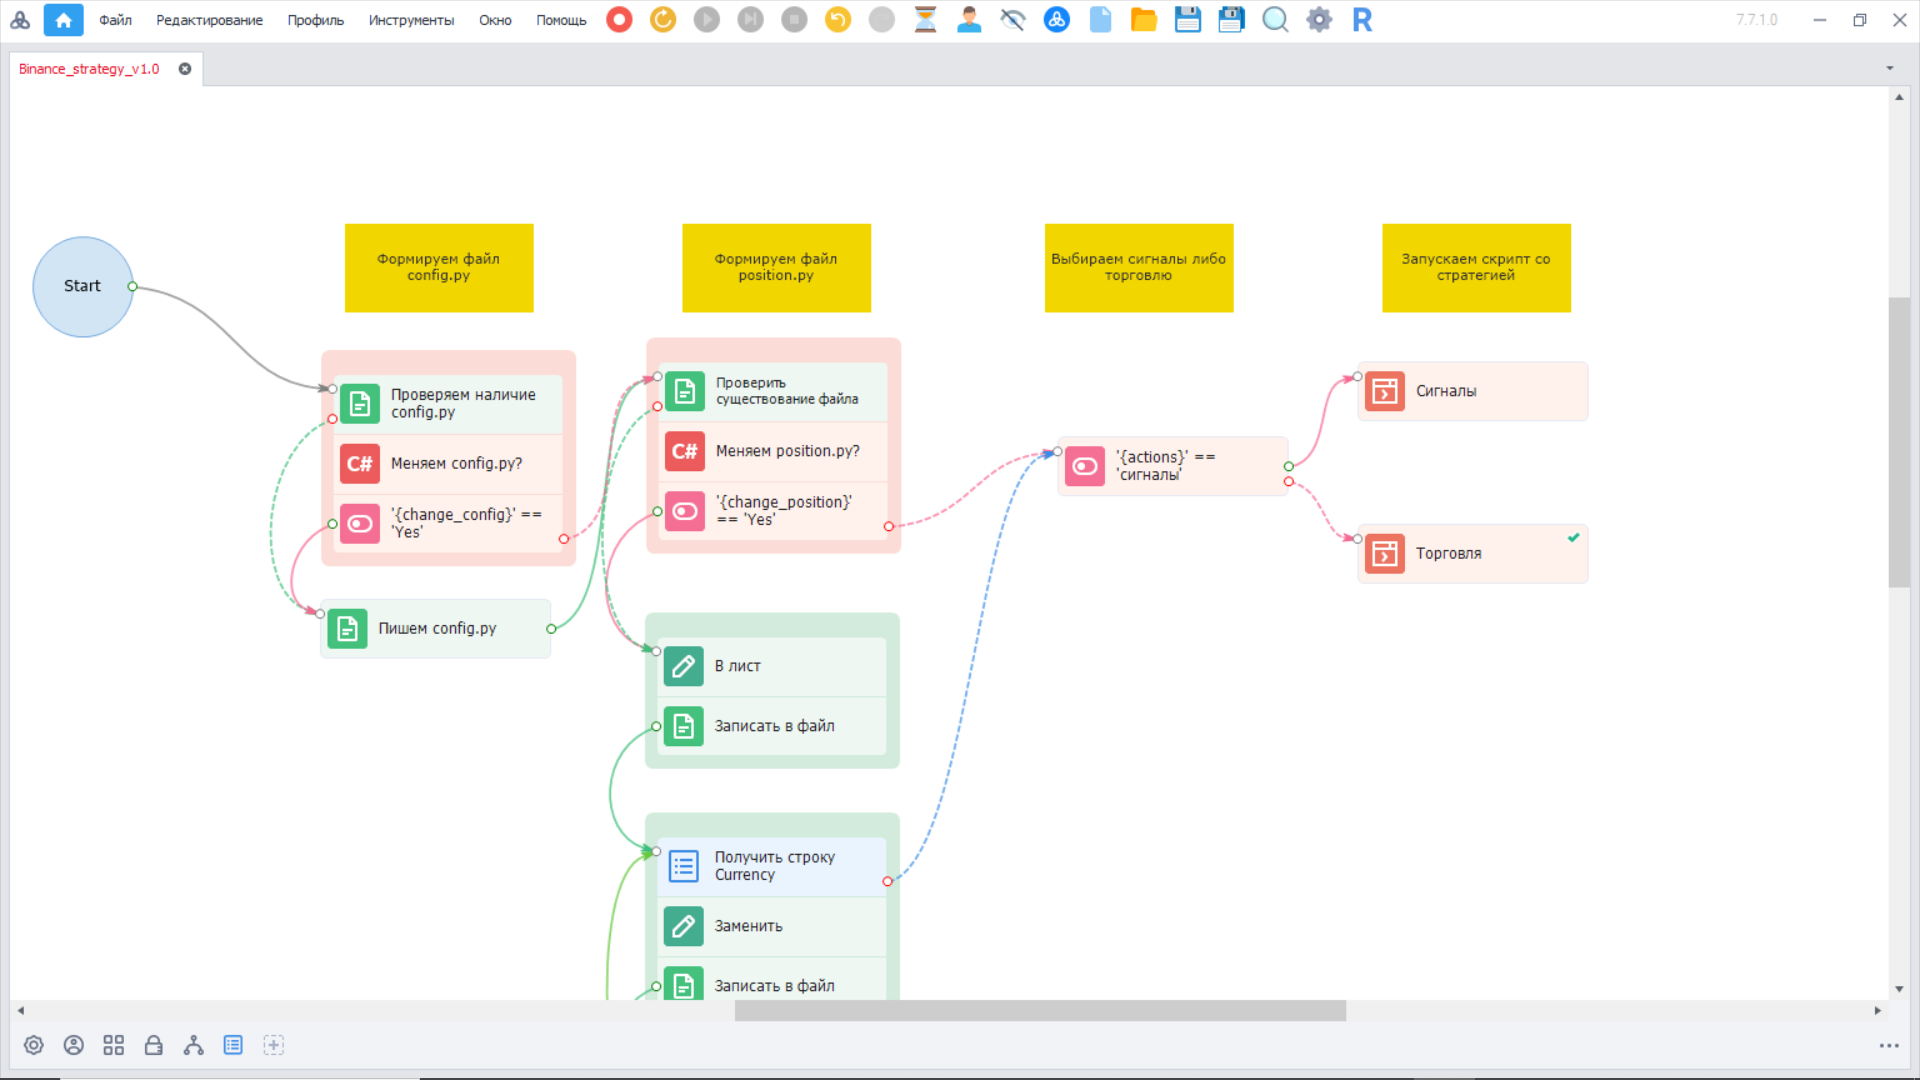Expand the tab list dropdown arrow

1889,69
